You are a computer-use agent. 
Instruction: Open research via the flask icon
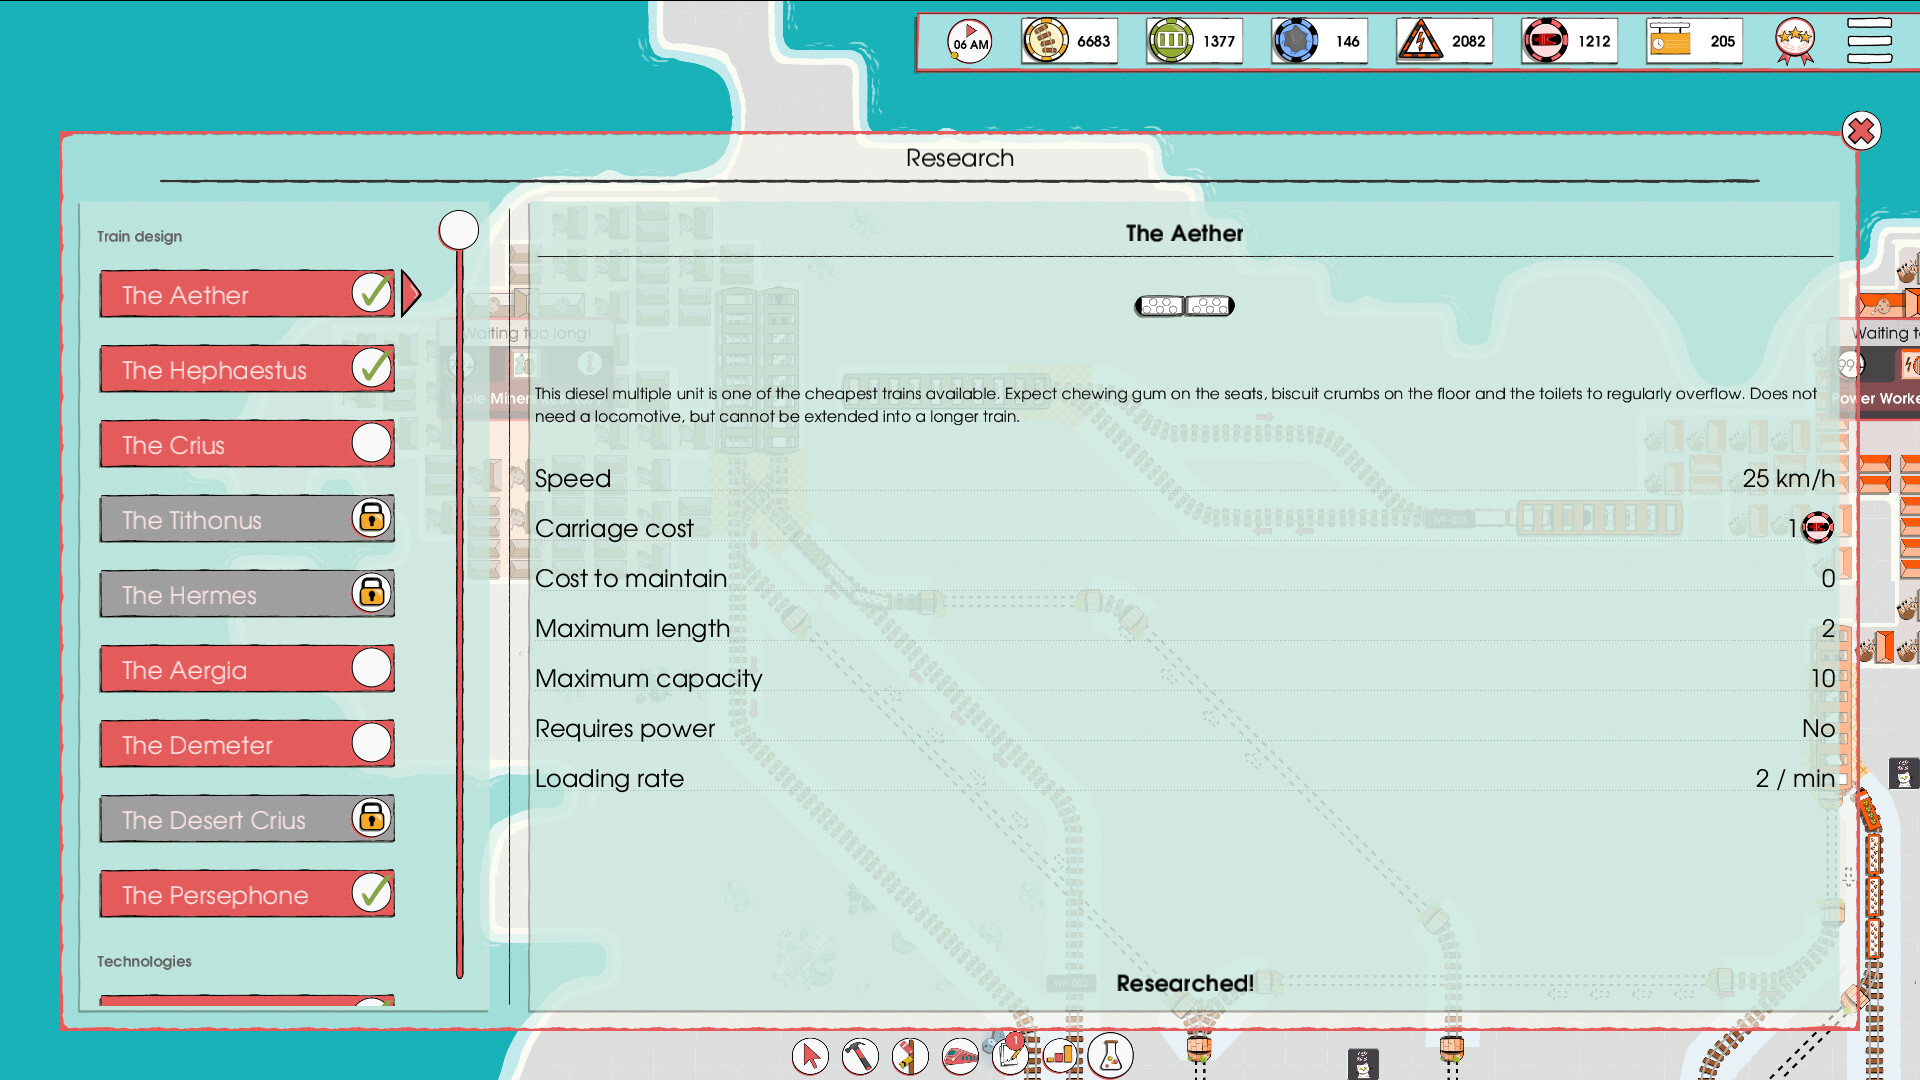[1111, 1056]
